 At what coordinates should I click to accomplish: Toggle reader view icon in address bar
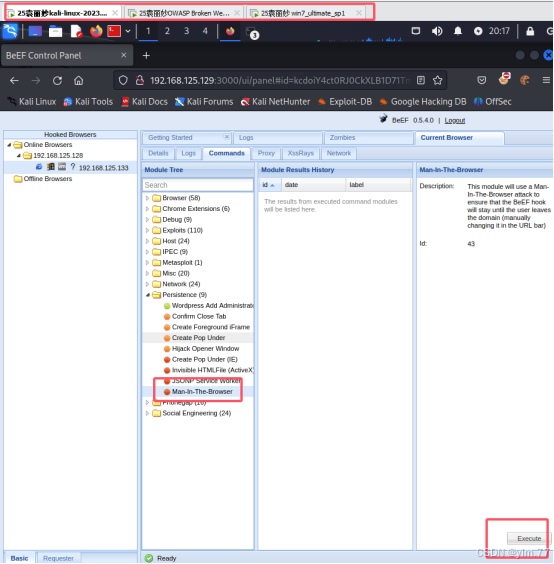[x=421, y=80]
